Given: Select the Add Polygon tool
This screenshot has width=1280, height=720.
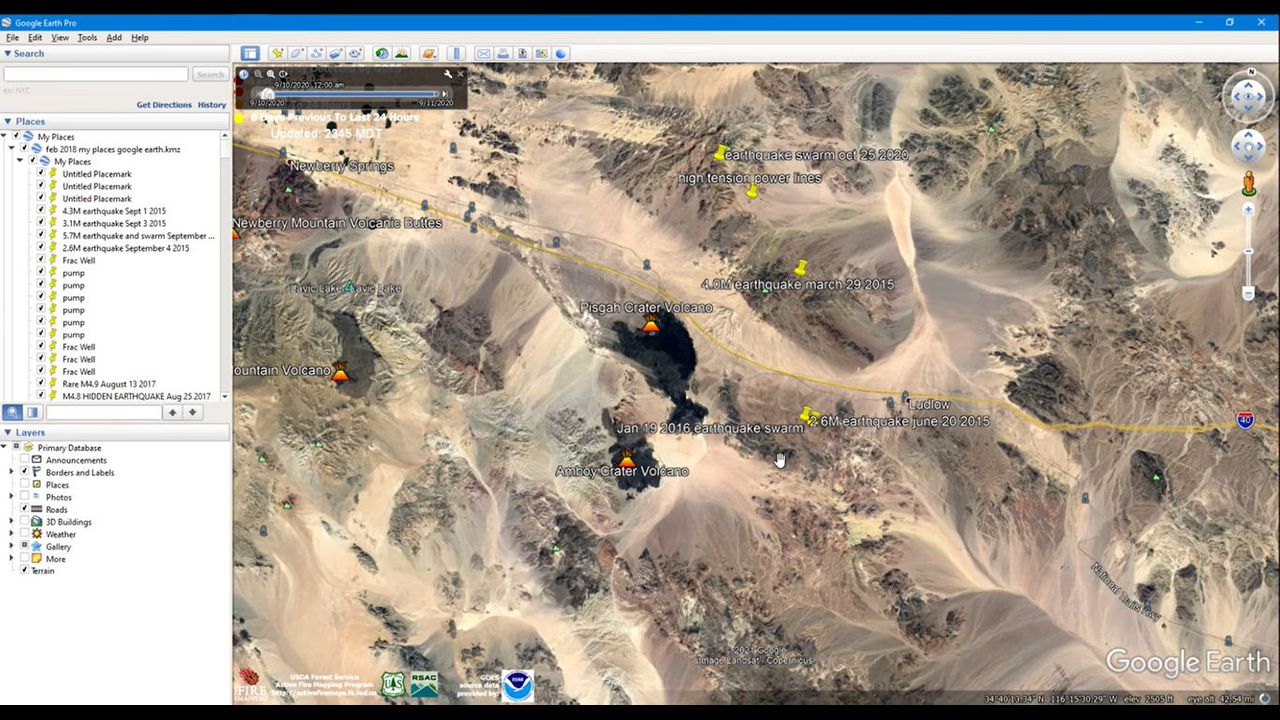Looking at the screenshot, I should click(x=297, y=53).
